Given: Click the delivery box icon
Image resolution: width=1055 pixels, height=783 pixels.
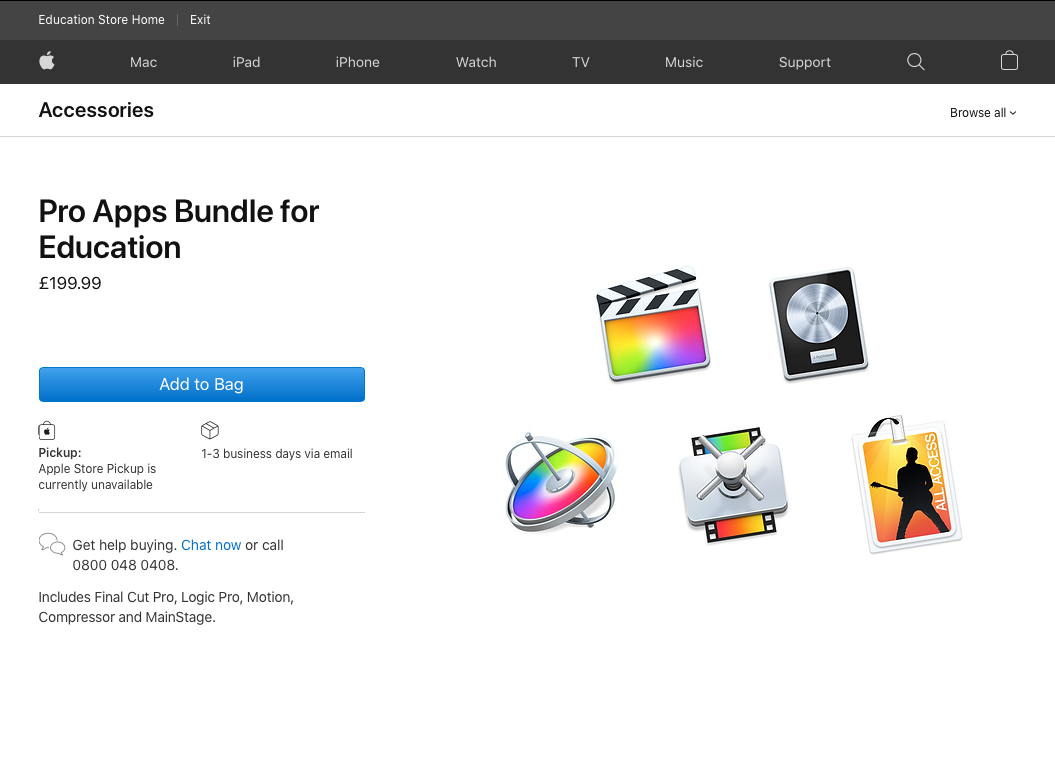Looking at the screenshot, I should coord(210,430).
